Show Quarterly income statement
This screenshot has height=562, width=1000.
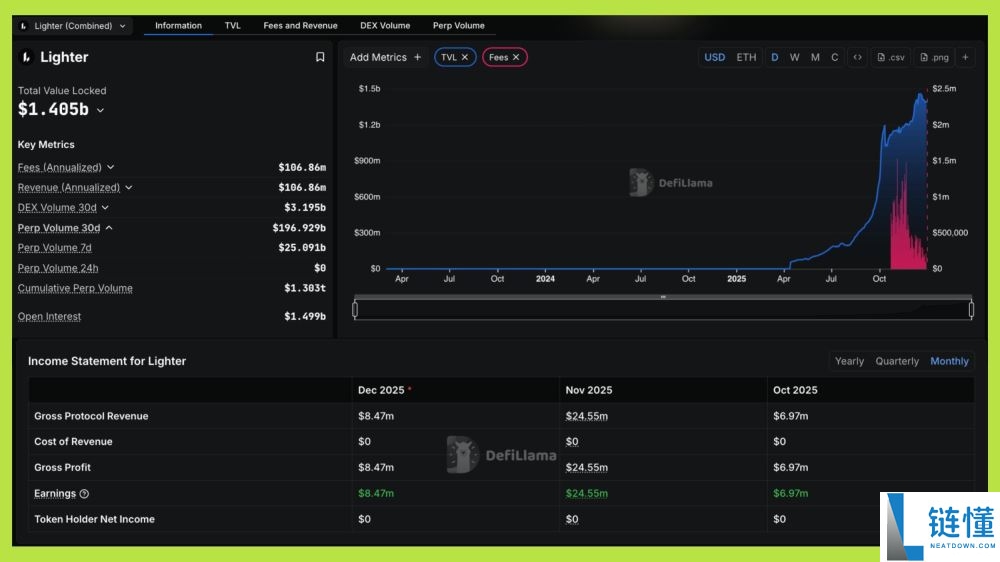point(897,361)
